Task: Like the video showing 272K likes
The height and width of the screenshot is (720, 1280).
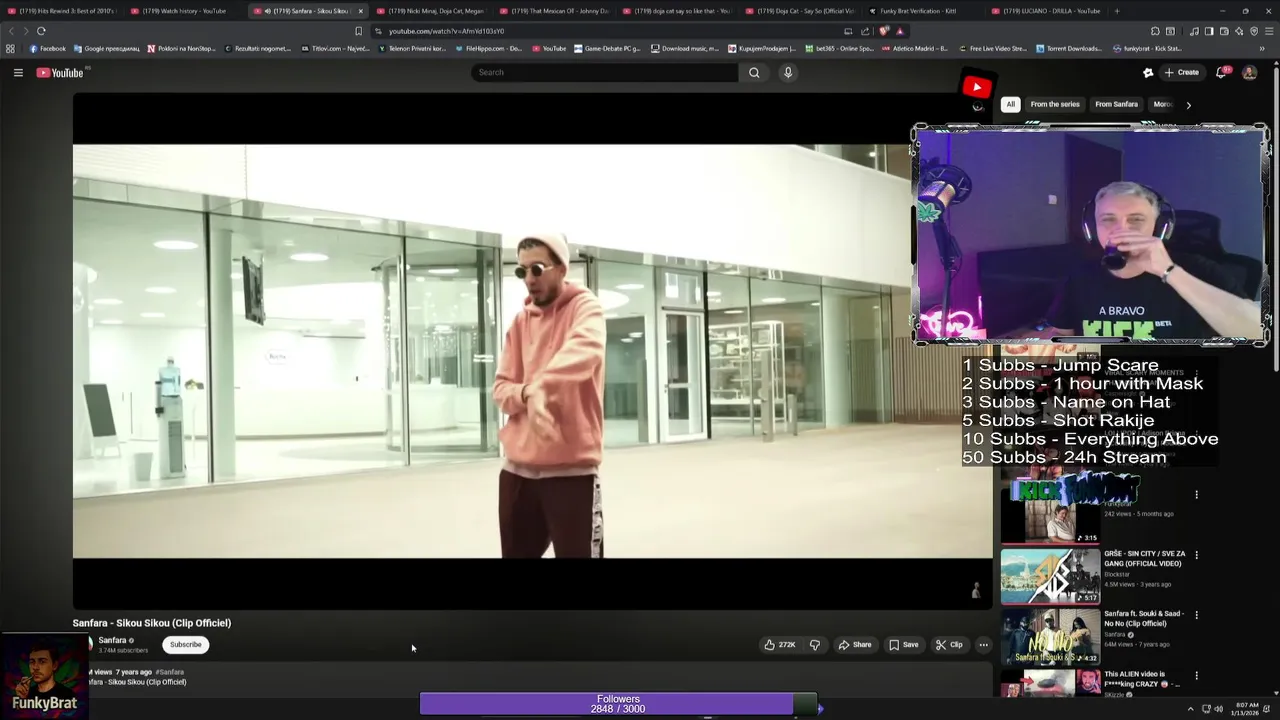Action: [x=780, y=645]
